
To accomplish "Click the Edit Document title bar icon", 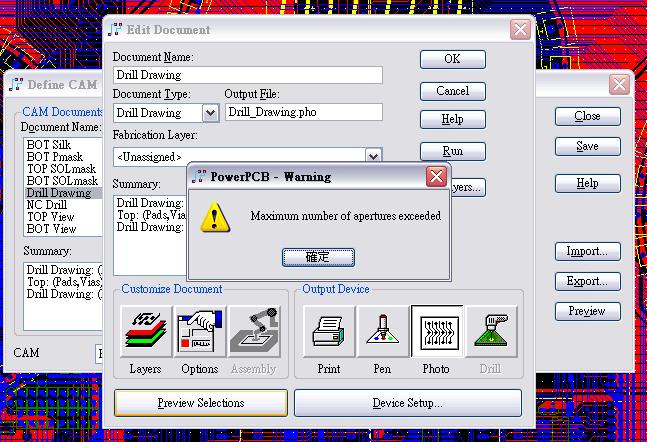I will coord(115,30).
